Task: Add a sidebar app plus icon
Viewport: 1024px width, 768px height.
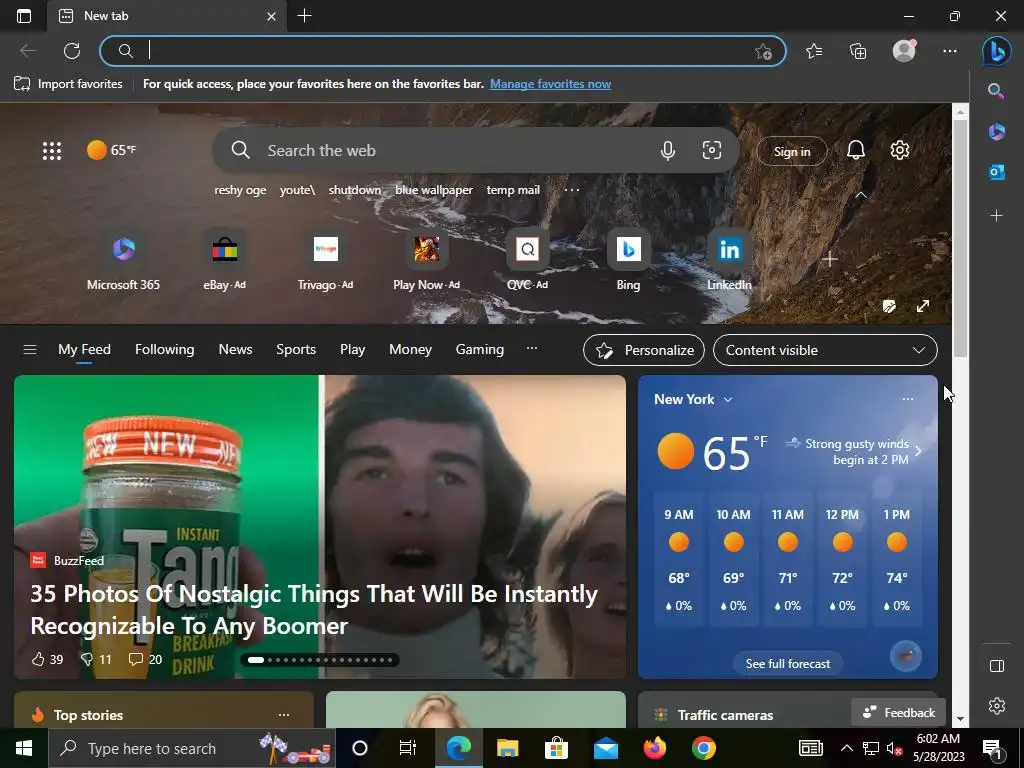Action: click(996, 216)
